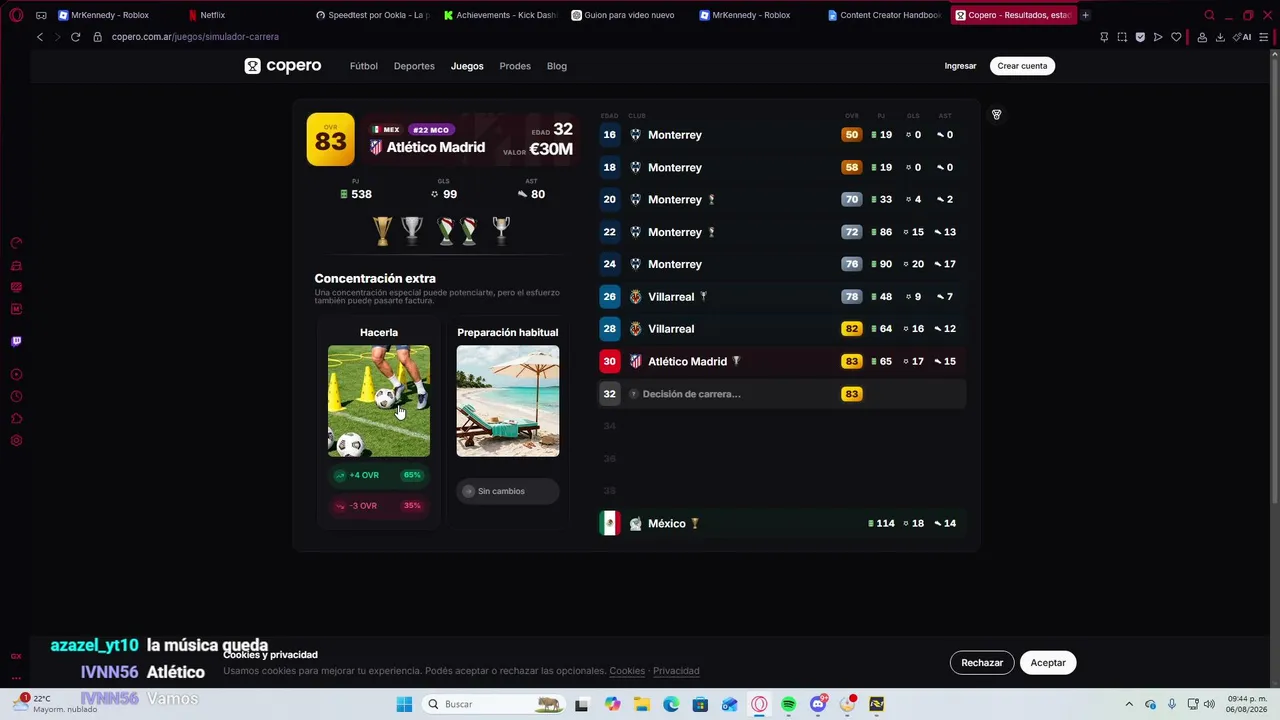Image resolution: width=1280 pixels, height=720 pixels.
Task: Accept cookies with Aceptar button
Action: pos(1048,663)
